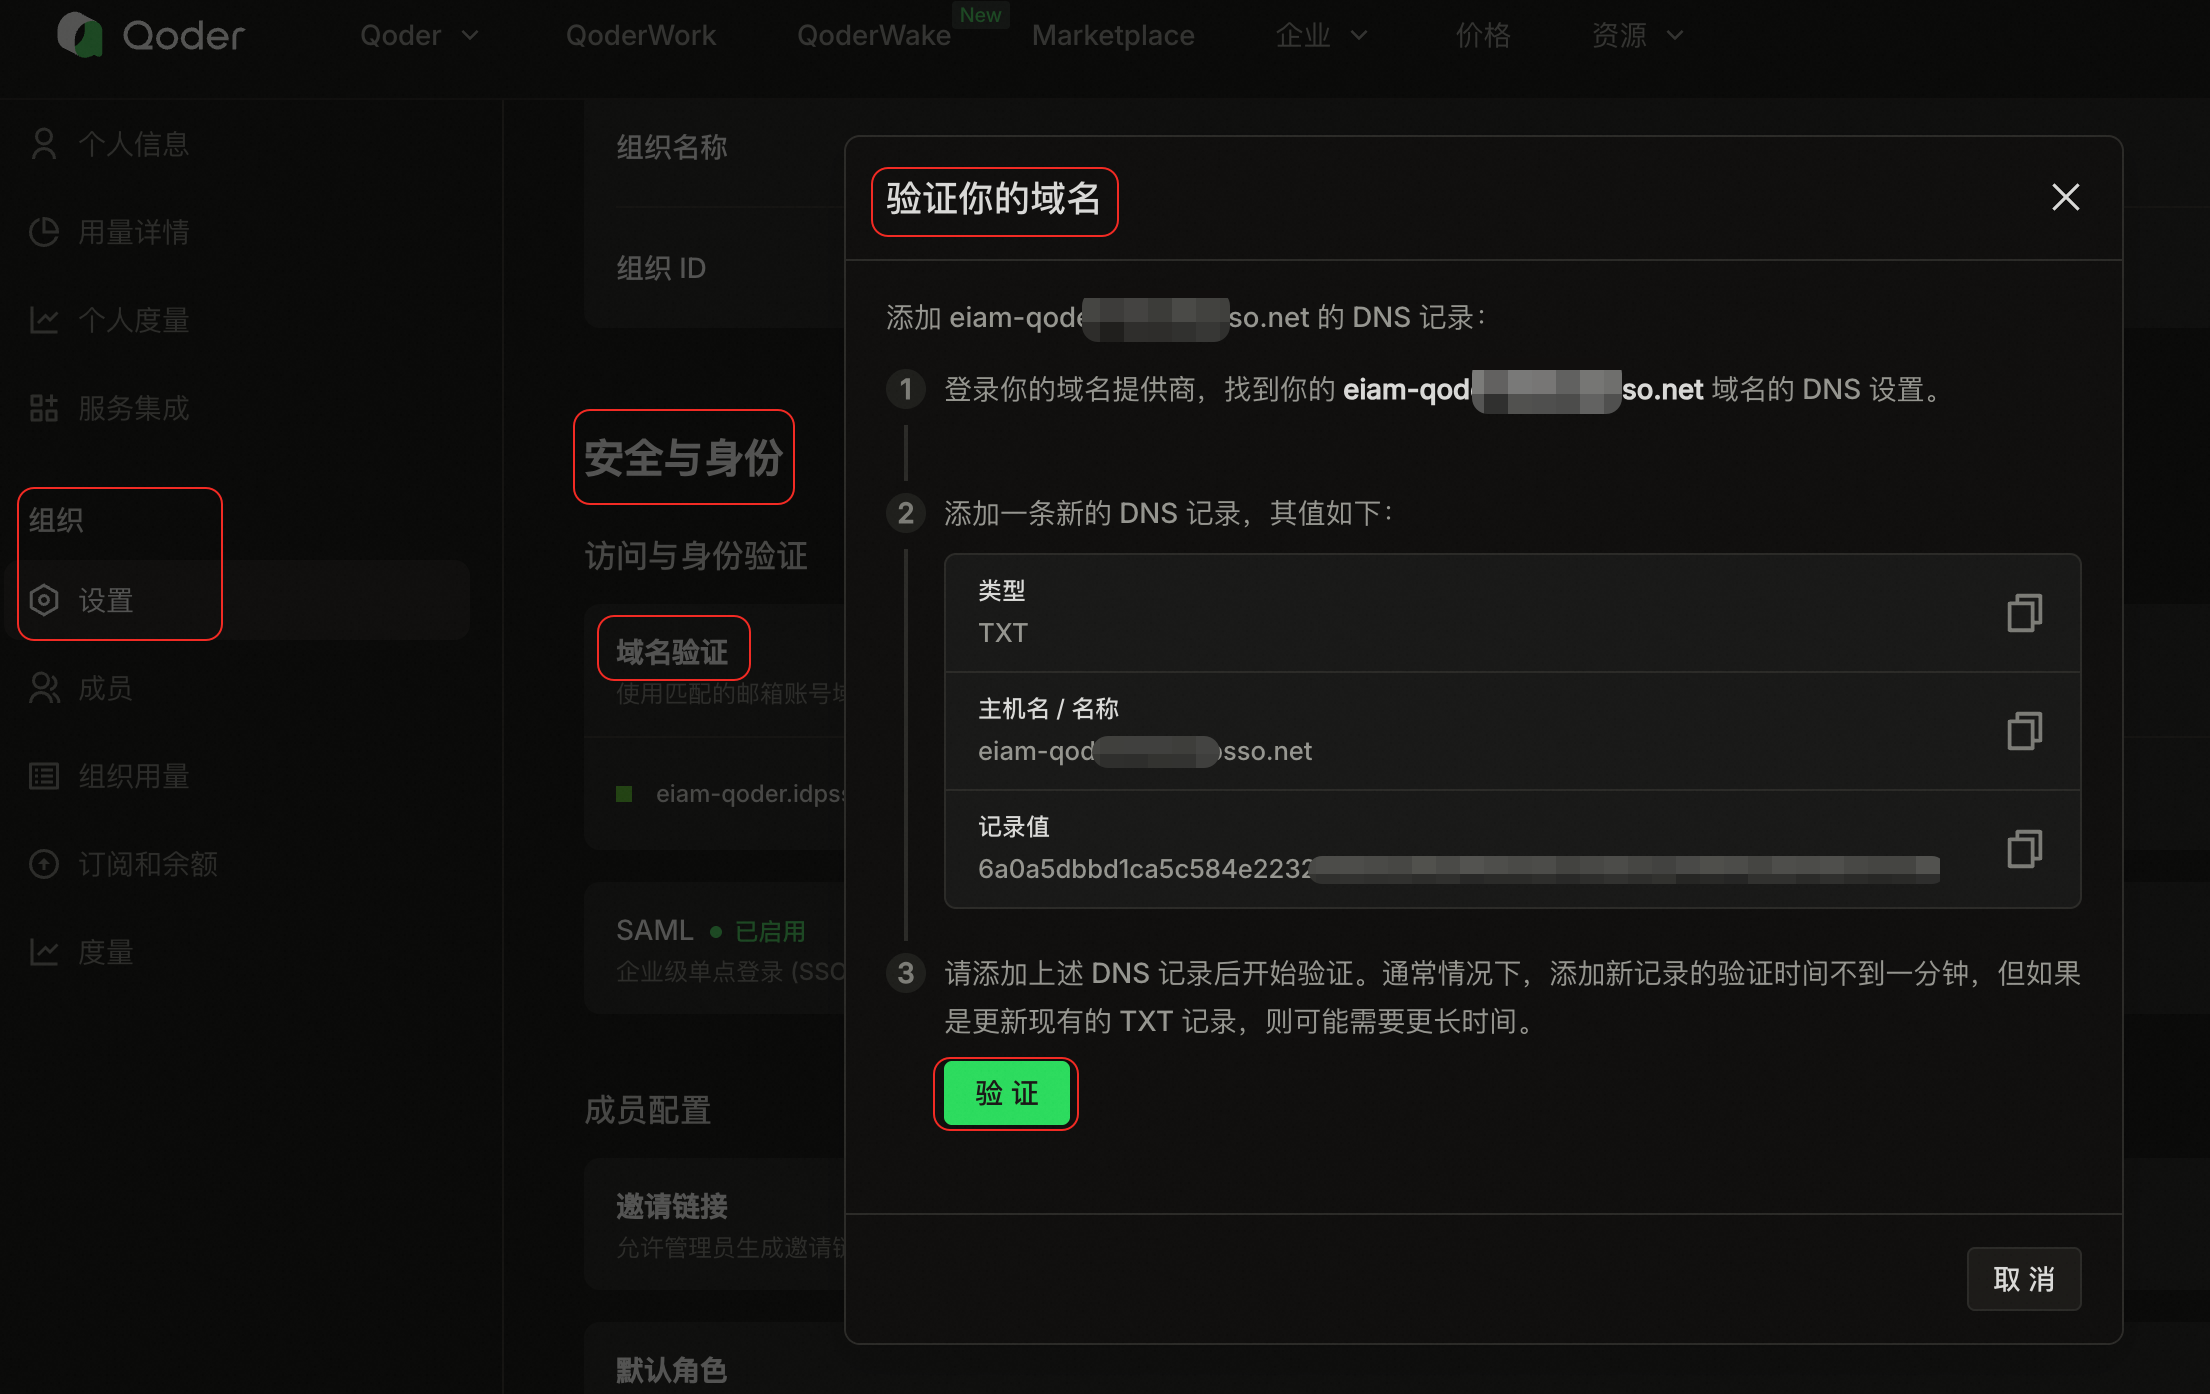The image size is (2210, 1394).
Task: Open 度量 chart icon in organization section
Action: pos(43,952)
